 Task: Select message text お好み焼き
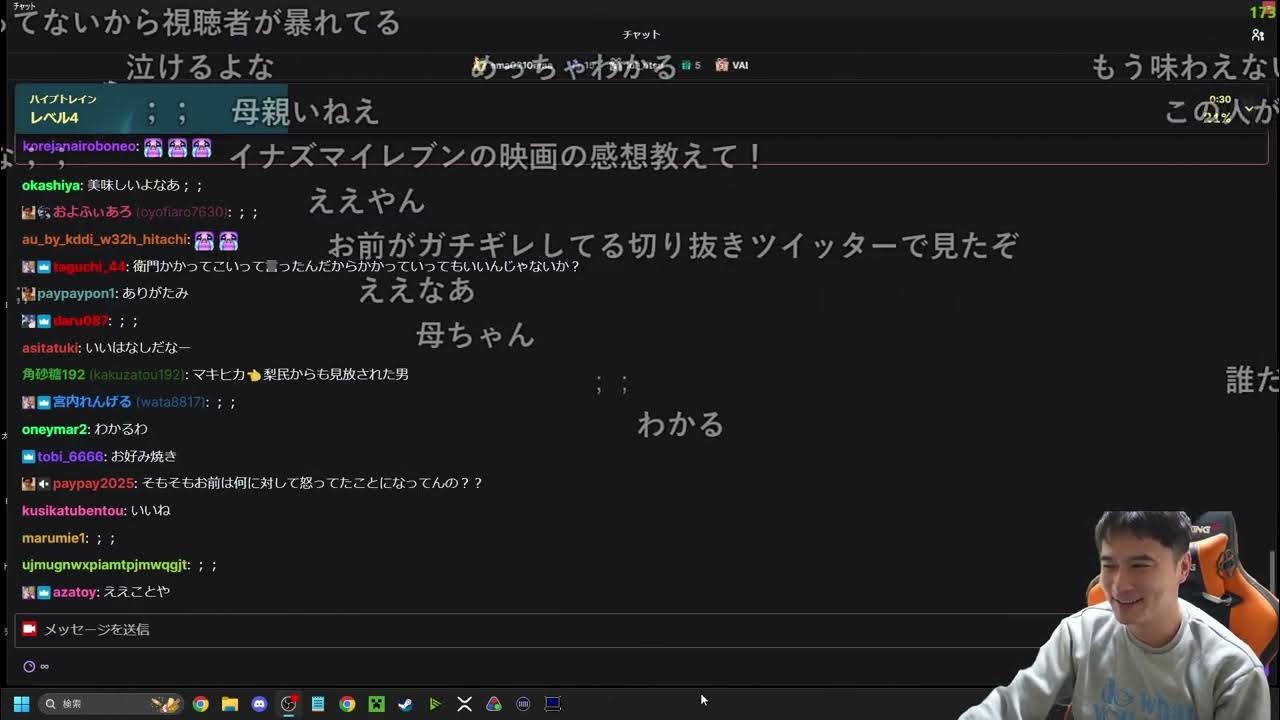click(x=143, y=456)
